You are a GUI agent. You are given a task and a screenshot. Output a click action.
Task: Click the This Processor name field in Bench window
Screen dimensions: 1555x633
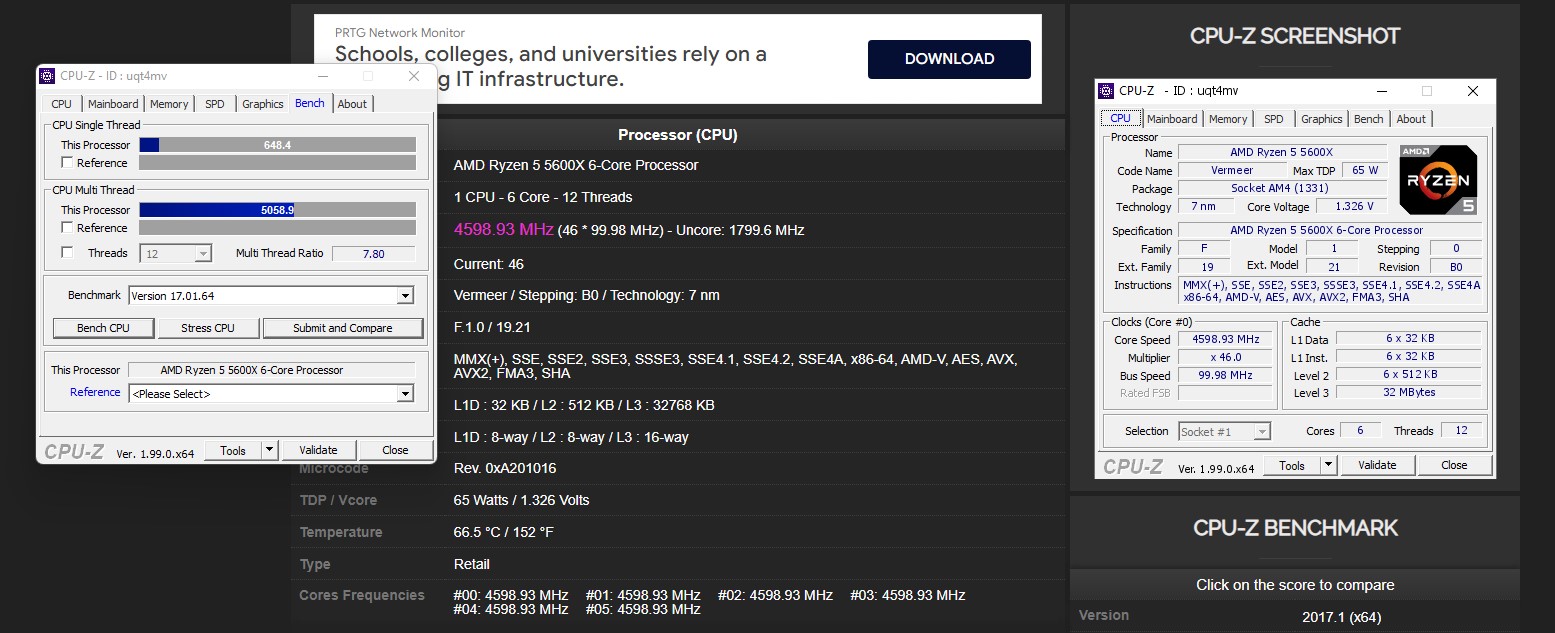click(272, 370)
